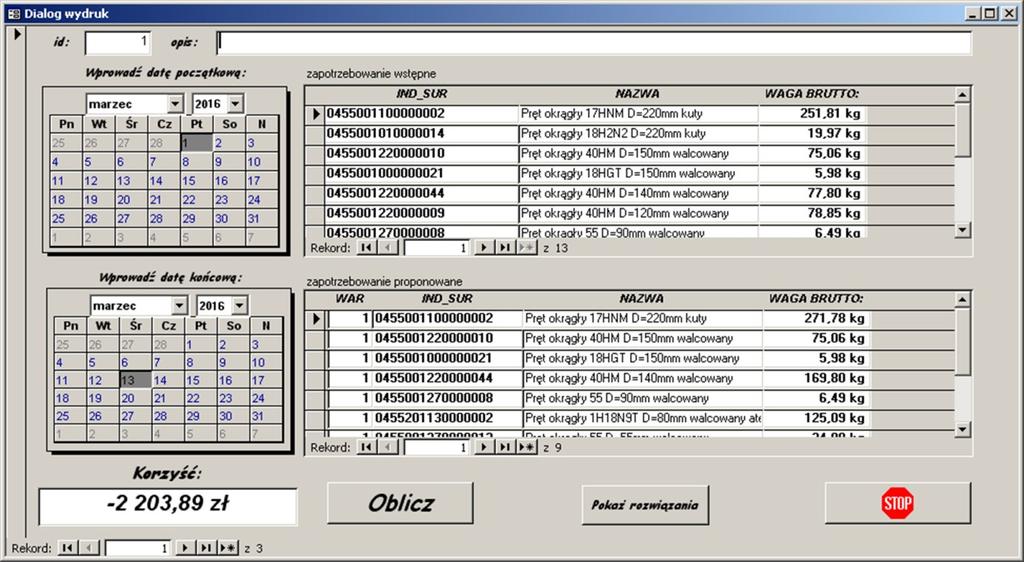The image size is (1024, 562).
Task: Click record number box in main form navigator
Action: (138, 548)
